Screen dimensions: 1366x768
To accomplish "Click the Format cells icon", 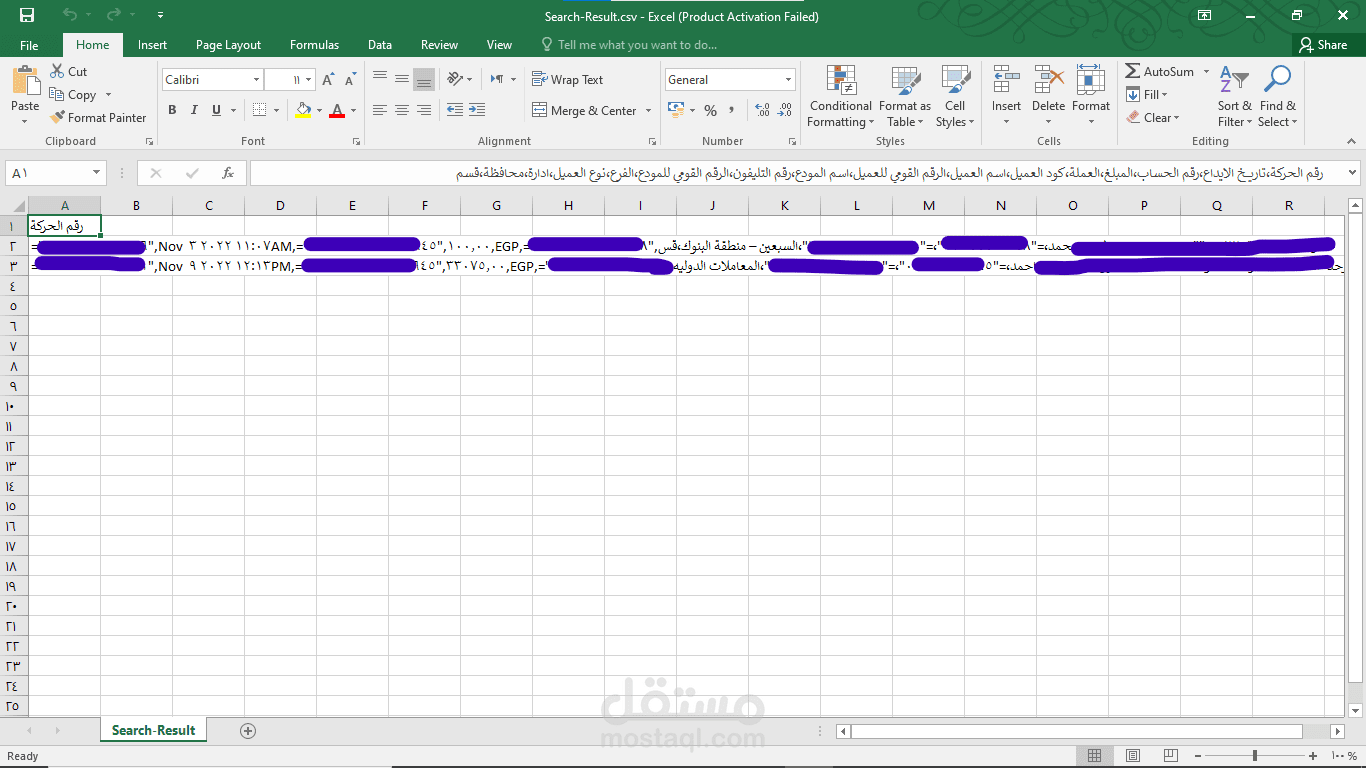I will coord(1091,80).
